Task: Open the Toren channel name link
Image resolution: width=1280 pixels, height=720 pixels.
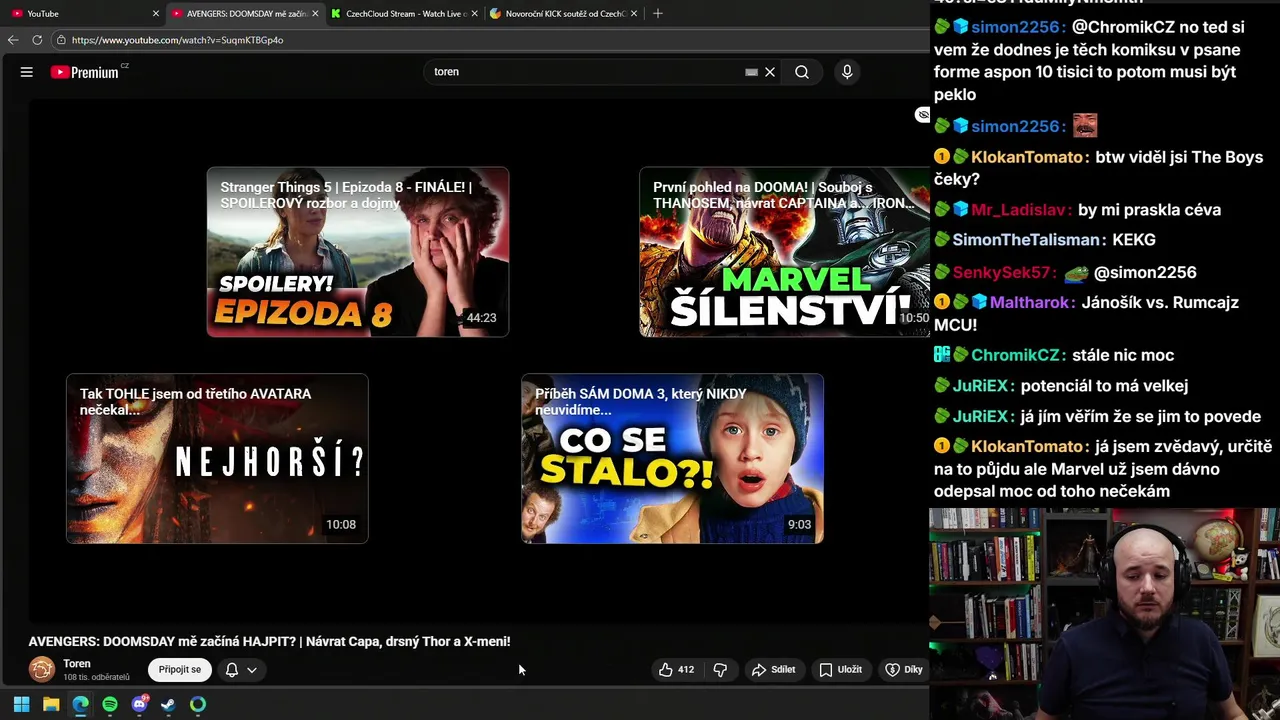Action: pyautogui.click(x=77, y=664)
